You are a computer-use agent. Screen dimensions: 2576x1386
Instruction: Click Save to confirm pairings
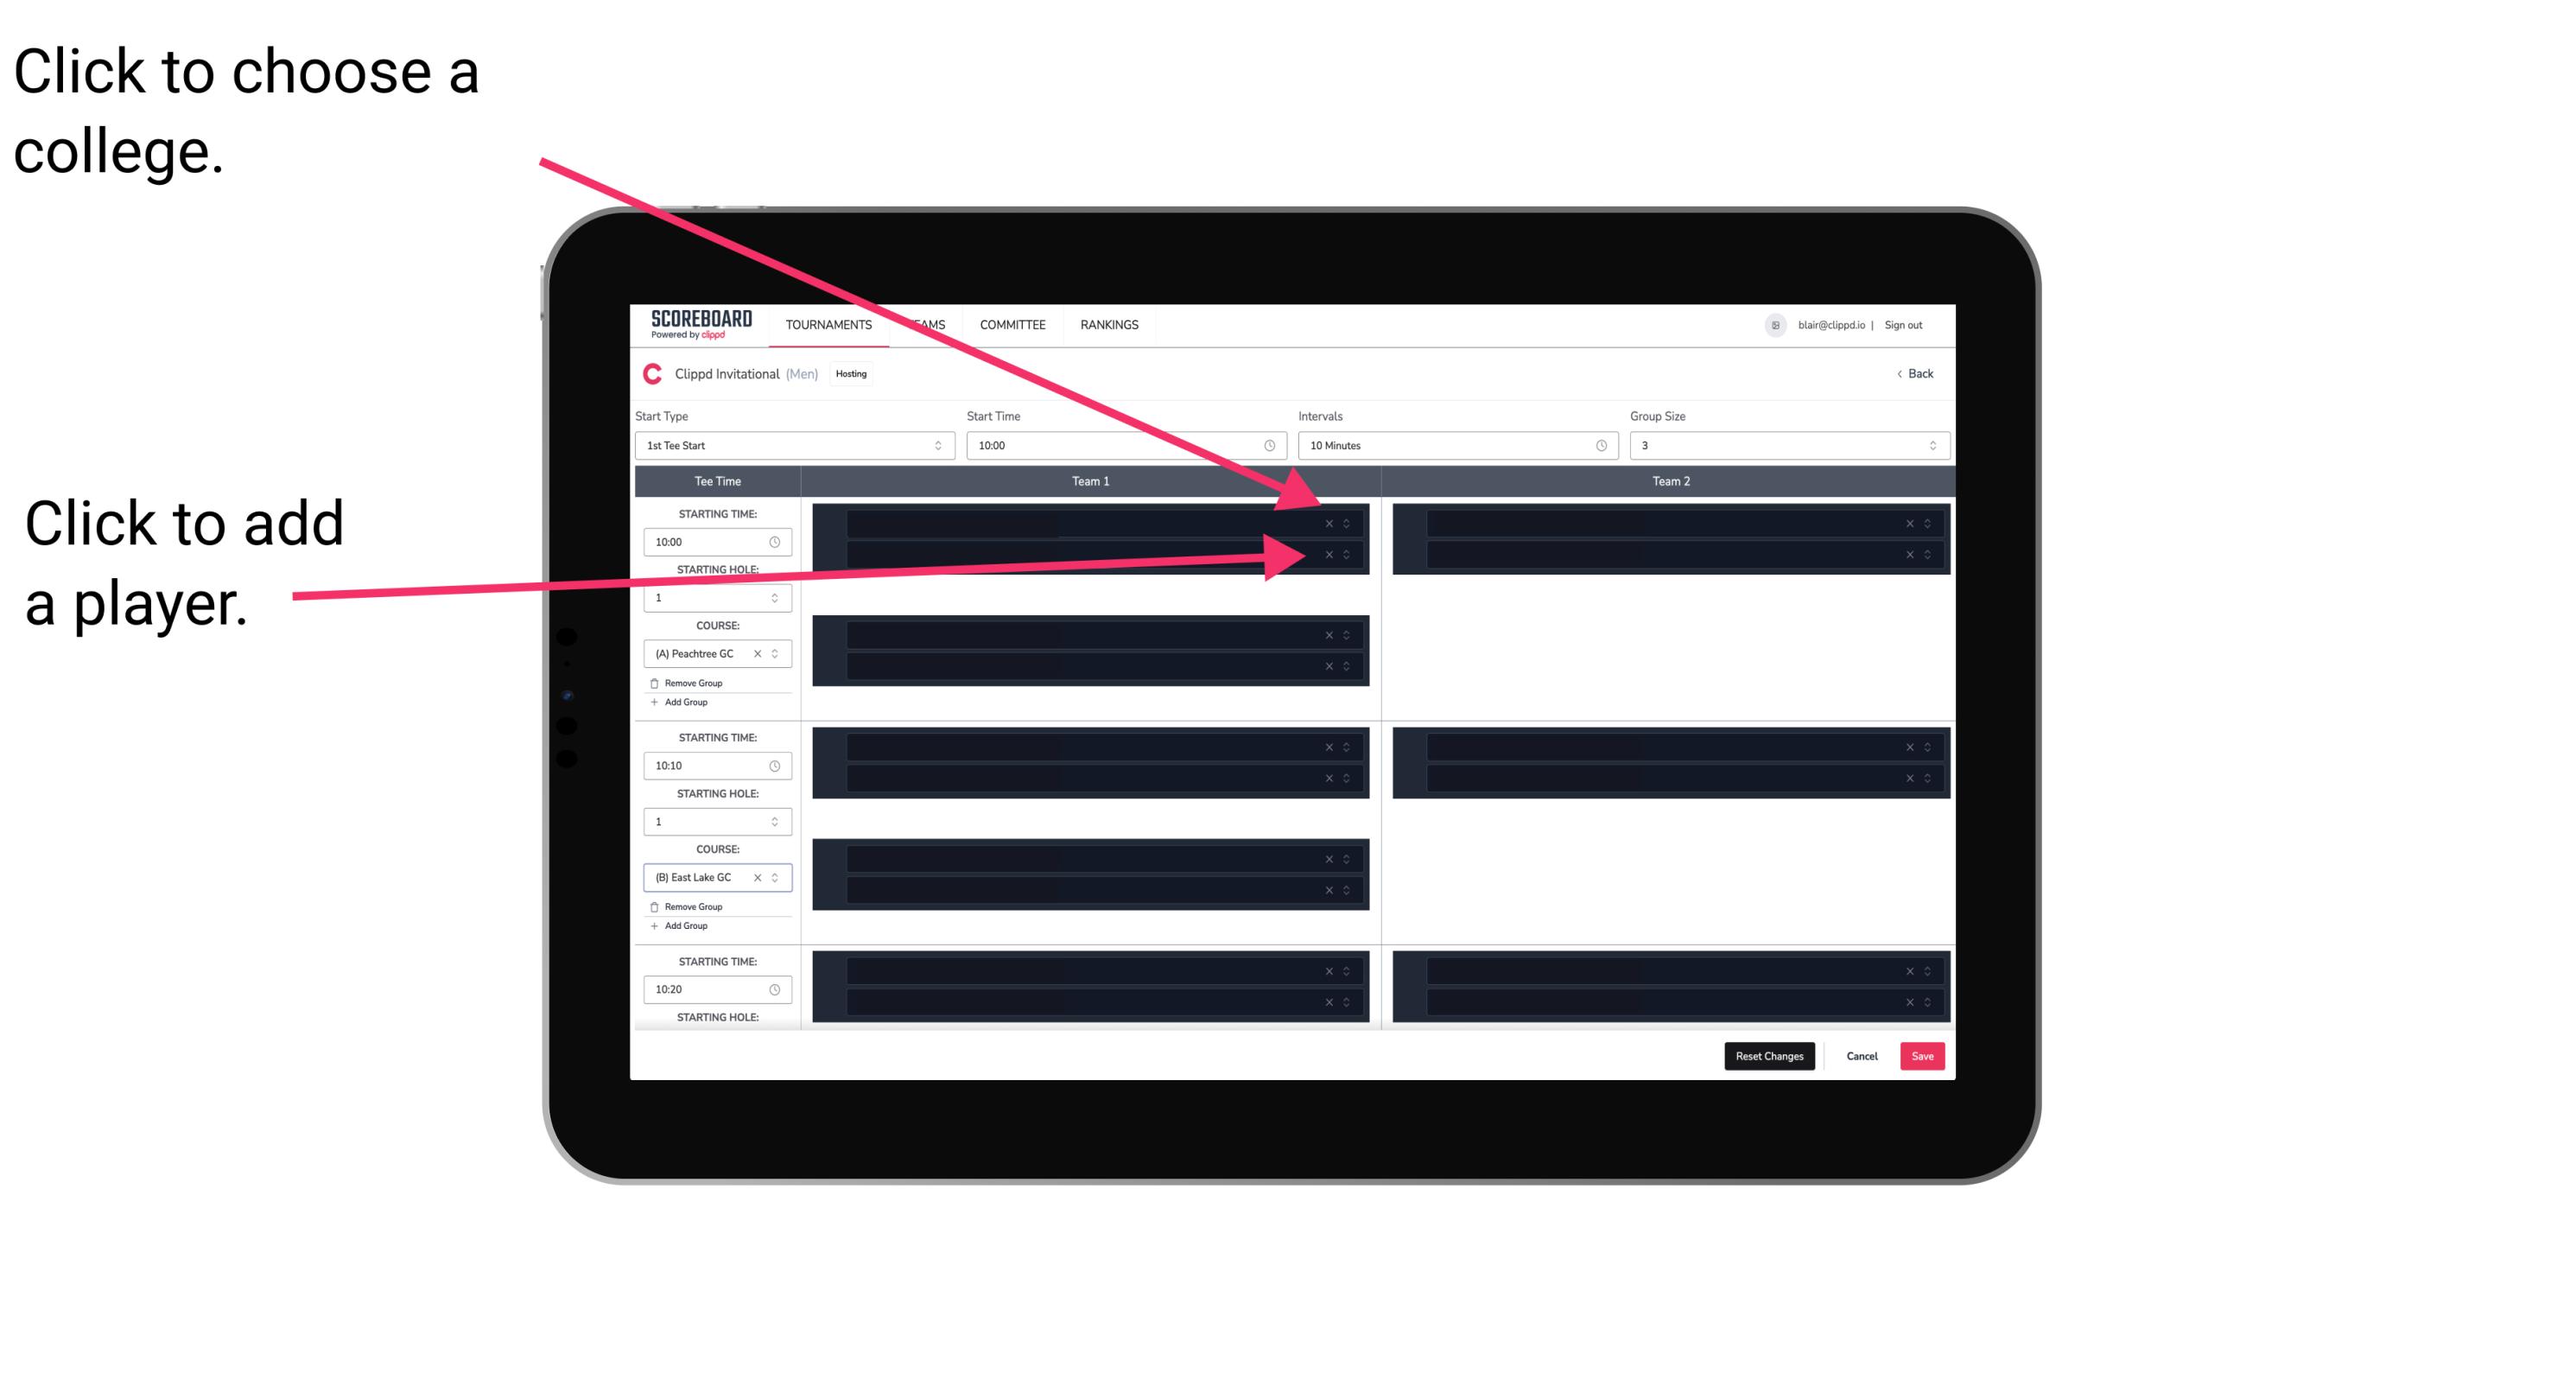point(1926,1055)
